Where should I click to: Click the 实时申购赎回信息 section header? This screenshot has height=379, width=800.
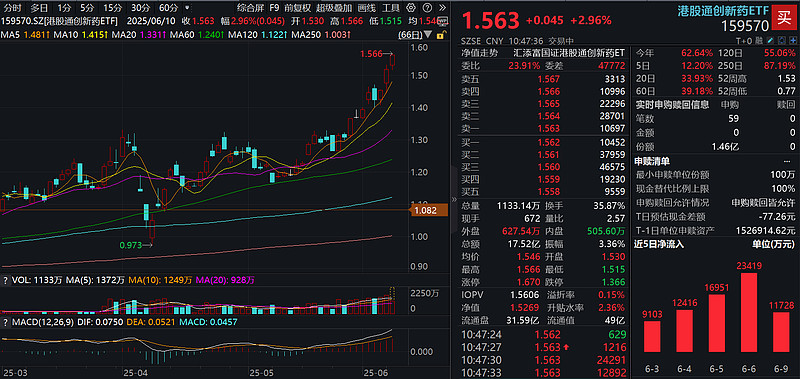point(672,105)
